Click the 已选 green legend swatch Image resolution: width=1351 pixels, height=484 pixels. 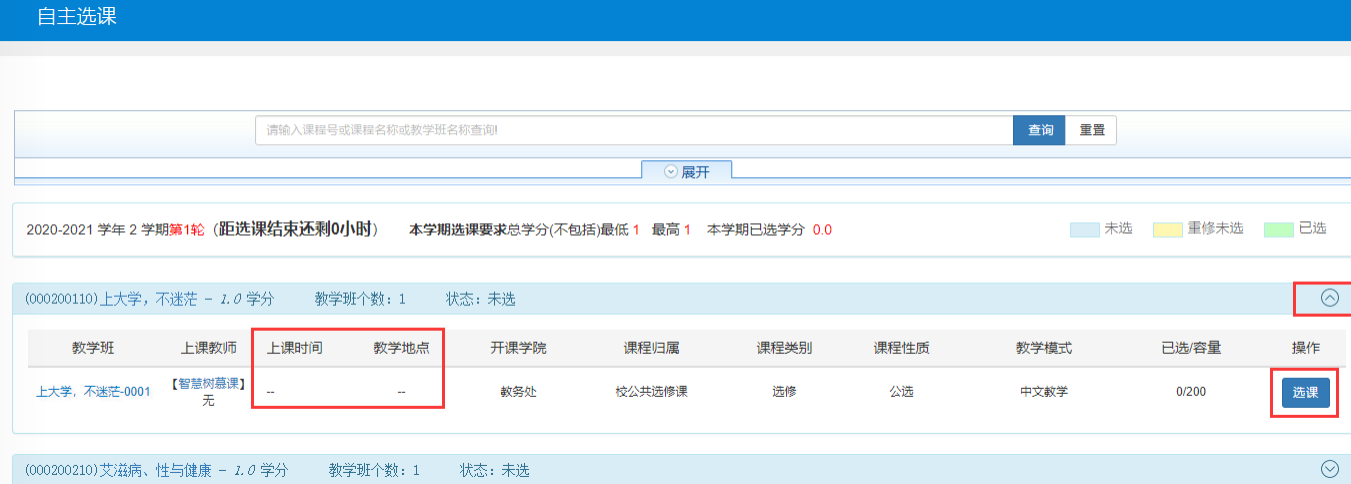click(x=1278, y=230)
